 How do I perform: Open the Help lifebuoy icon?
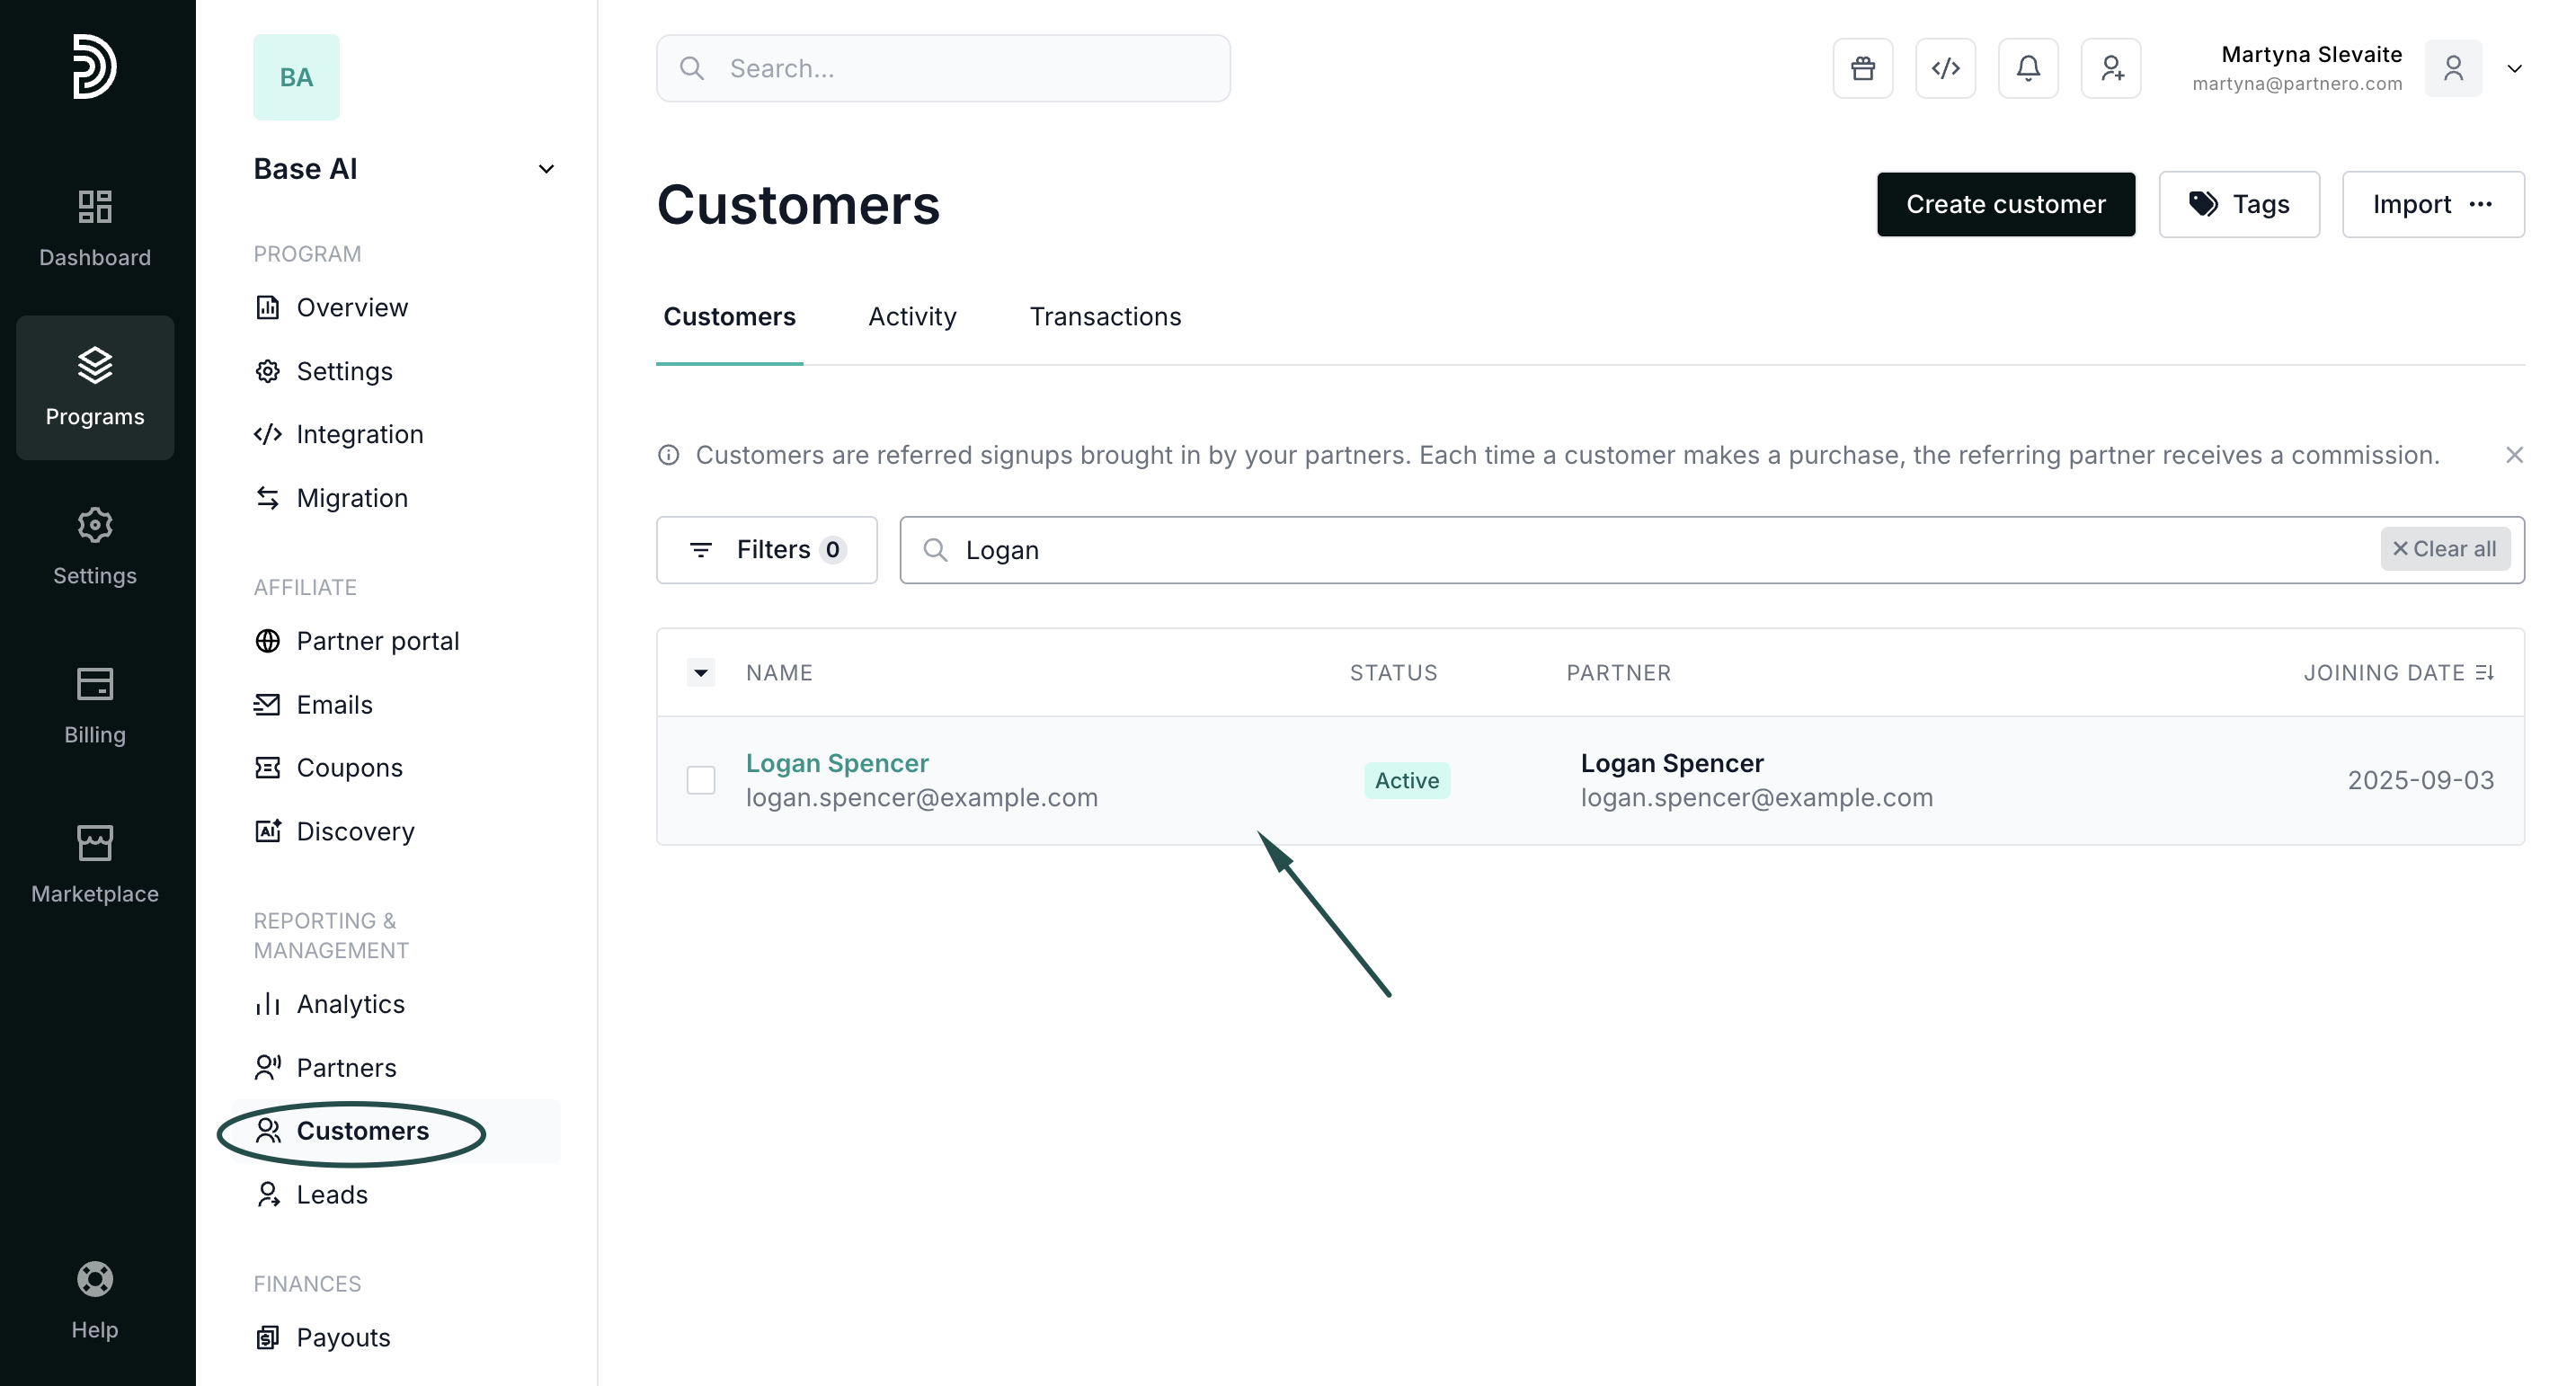click(95, 1279)
